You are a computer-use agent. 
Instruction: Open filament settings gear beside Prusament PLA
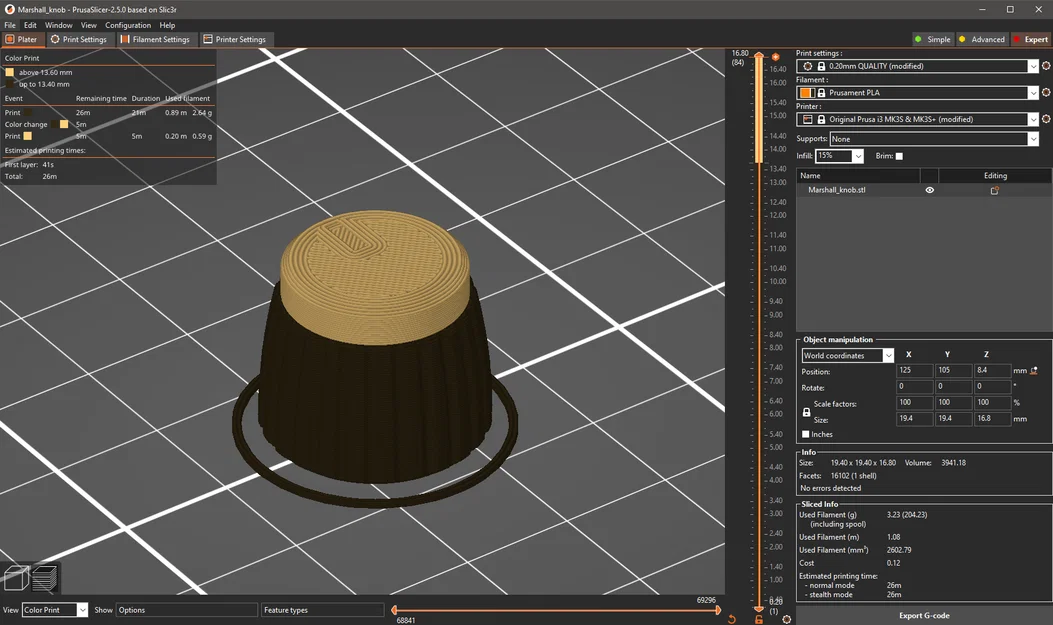(x=1046, y=93)
